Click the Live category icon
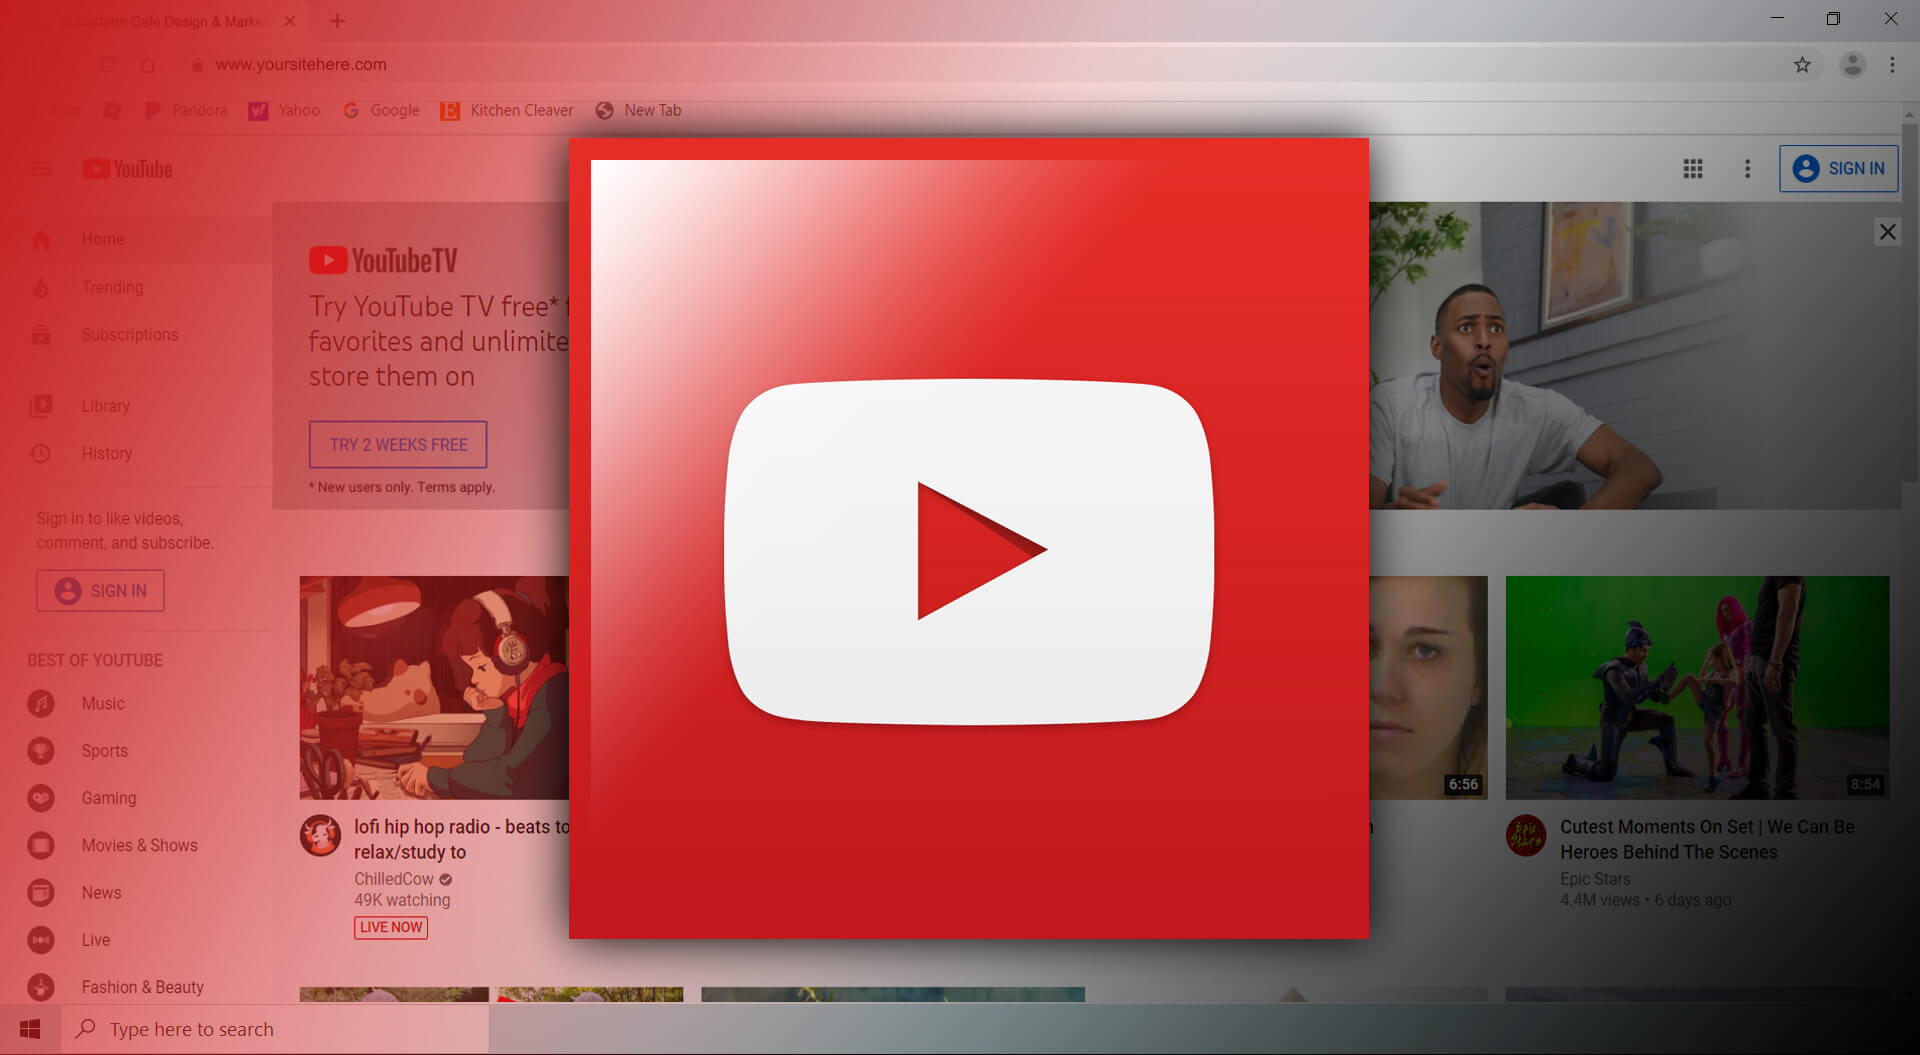Viewport: 1920px width, 1055px height. 41,940
